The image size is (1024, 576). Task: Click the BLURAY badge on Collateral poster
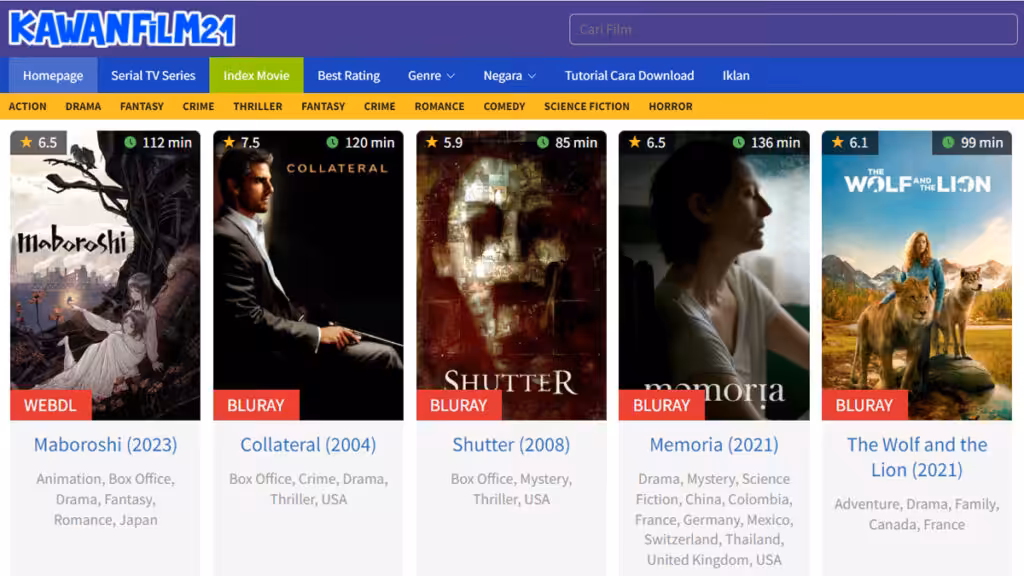(256, 405)
